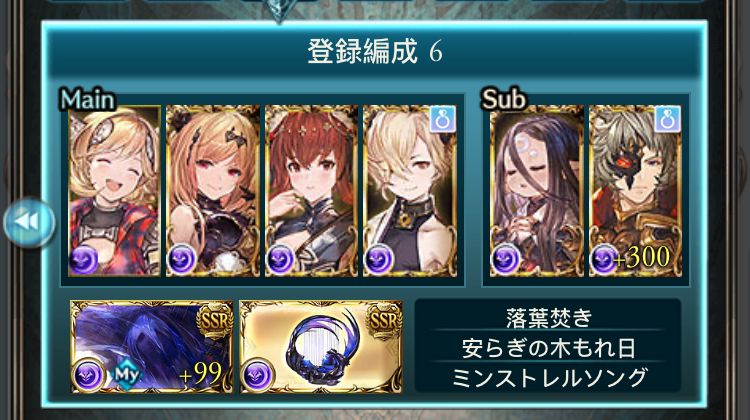Select the sleeping dark-haired sub character
Screen dimensions: 750x420
pos(537,191)
